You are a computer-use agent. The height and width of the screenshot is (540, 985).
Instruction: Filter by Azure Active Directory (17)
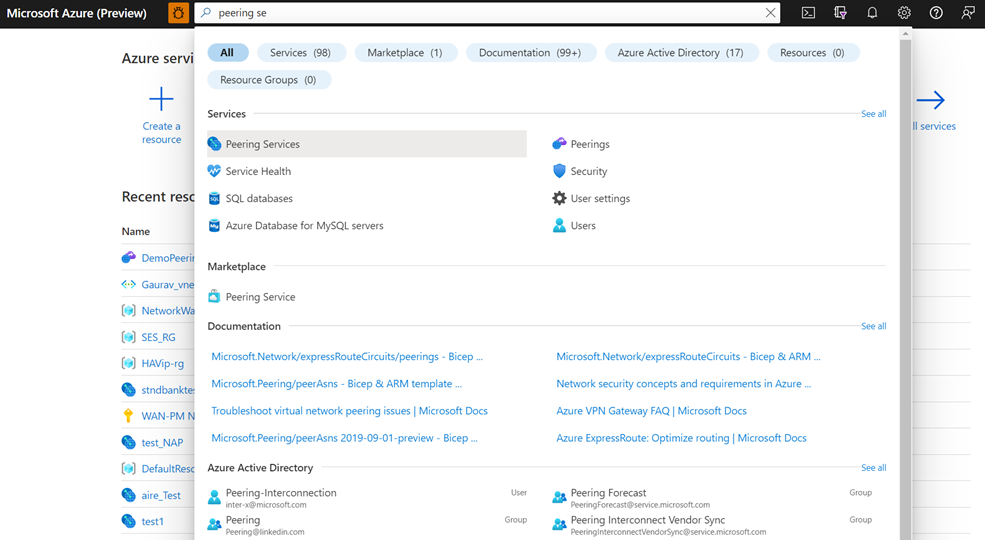click(681, 53)
